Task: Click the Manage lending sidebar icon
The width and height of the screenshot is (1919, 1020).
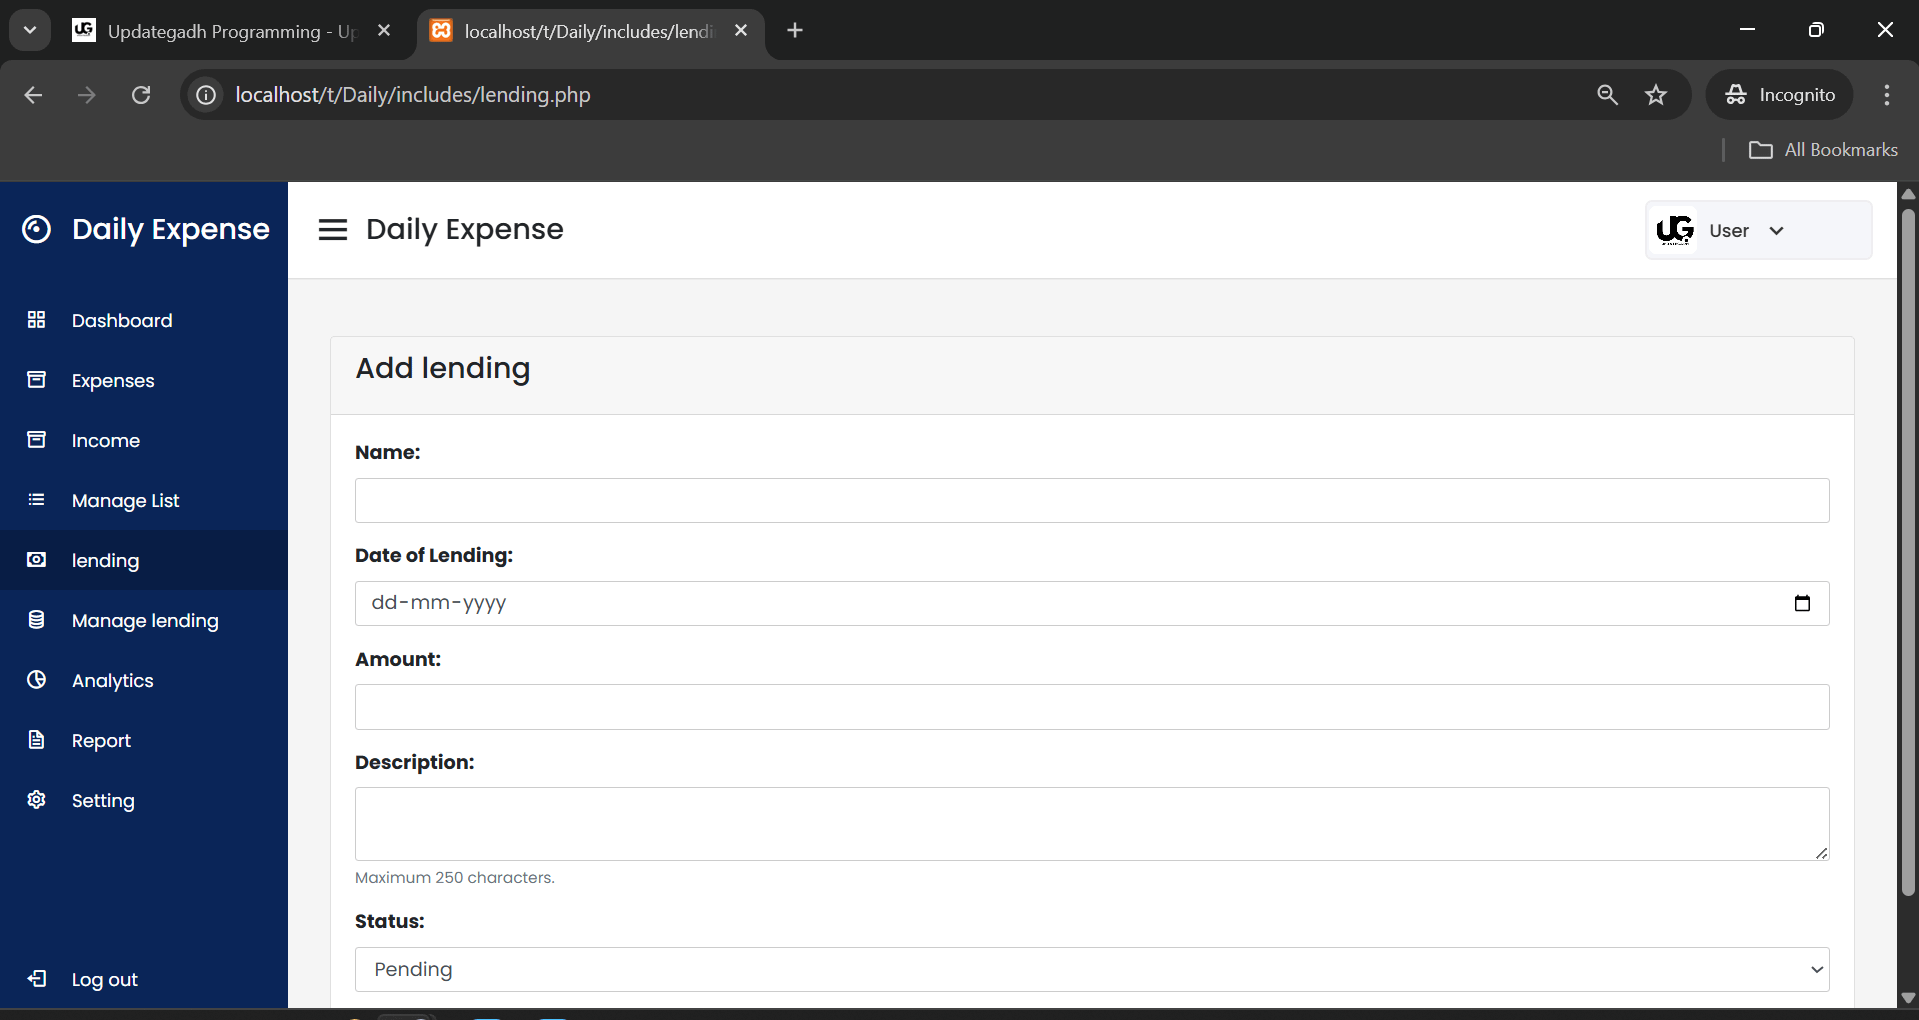Action: (x=37, y=620)
